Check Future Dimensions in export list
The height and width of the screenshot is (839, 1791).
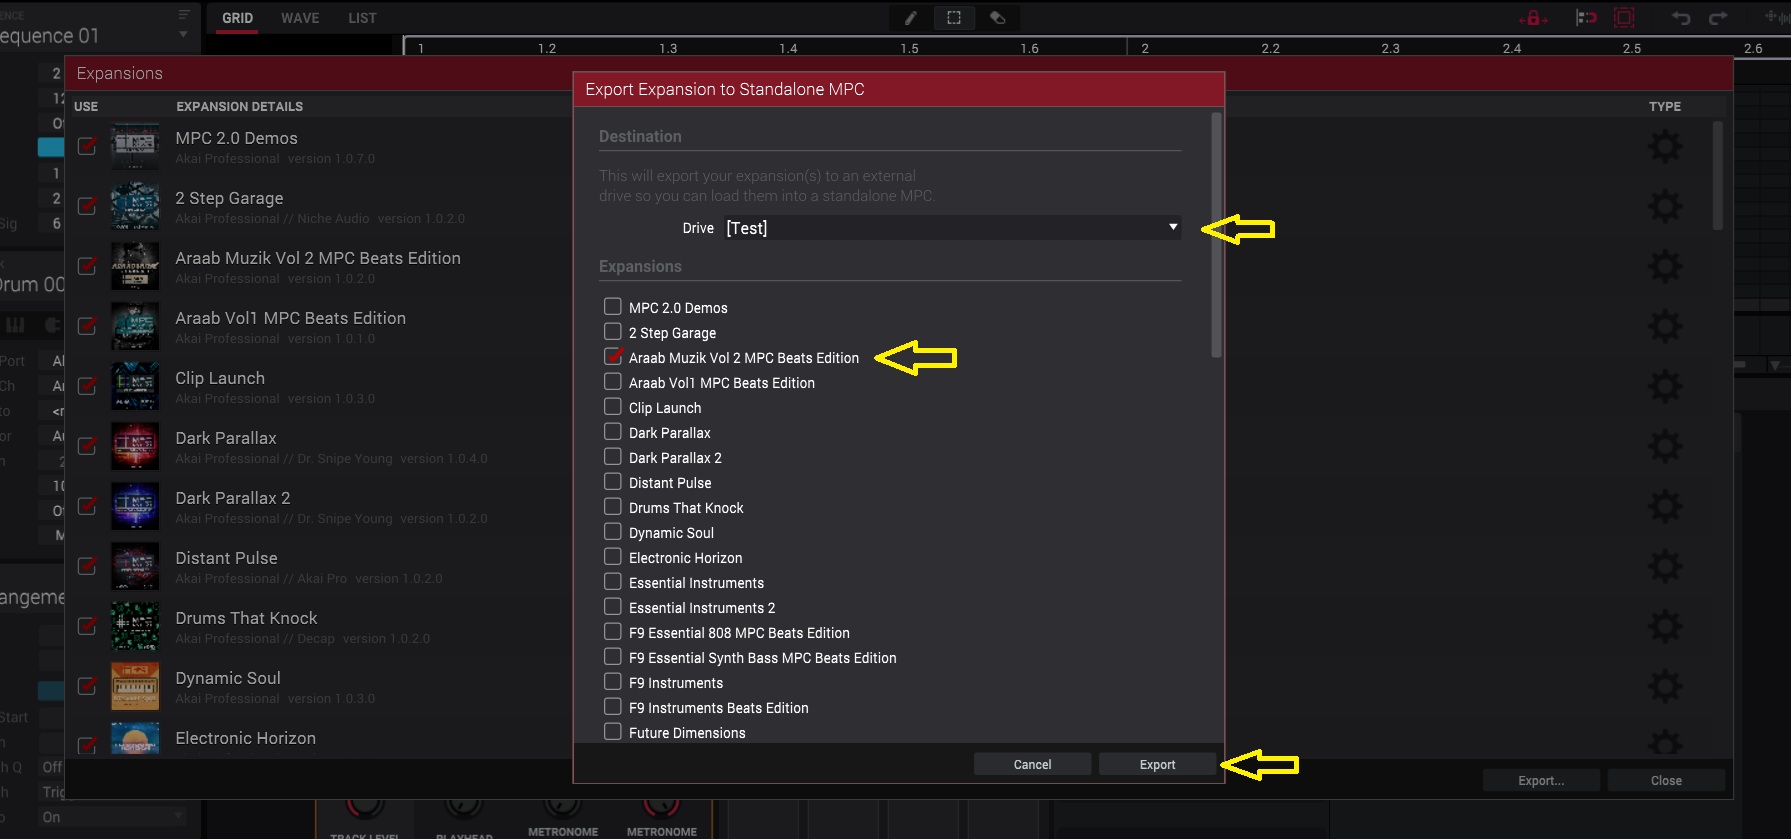(613, 731)
